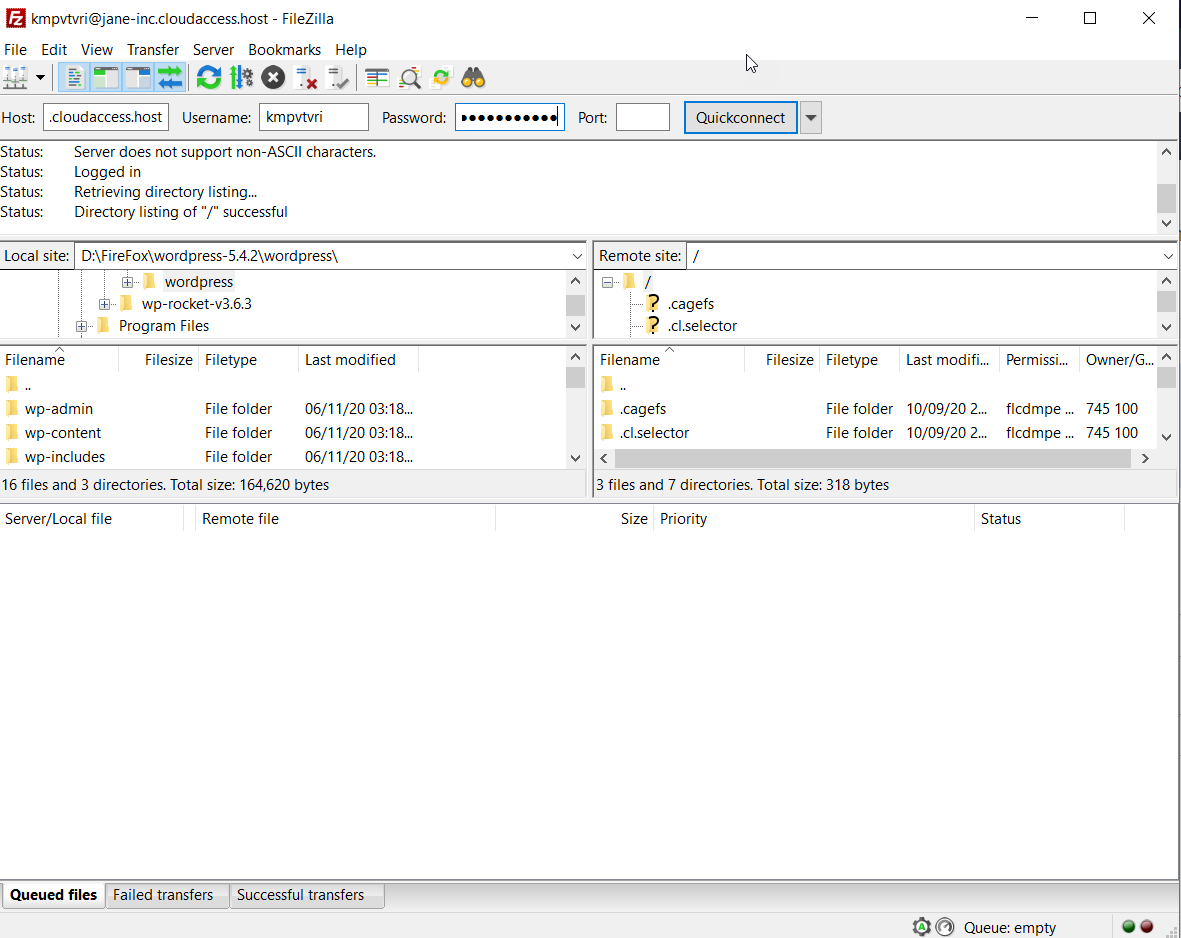The height and width of the screenshot is (938, 1181).
Task: Sort remote files by Permissions column
Action: 1037,360
